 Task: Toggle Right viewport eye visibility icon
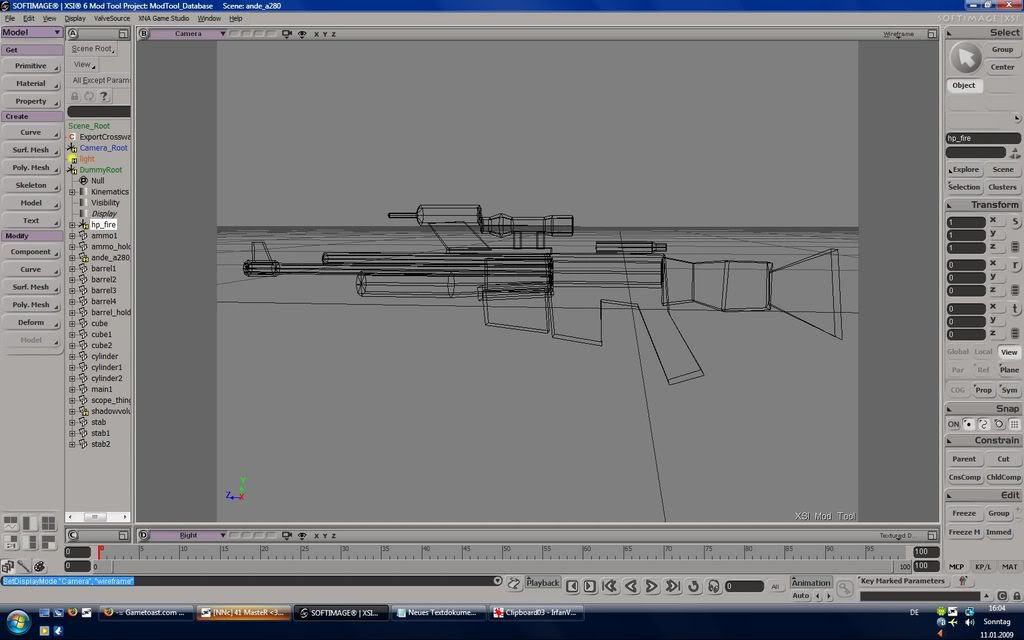click(302, 536)
